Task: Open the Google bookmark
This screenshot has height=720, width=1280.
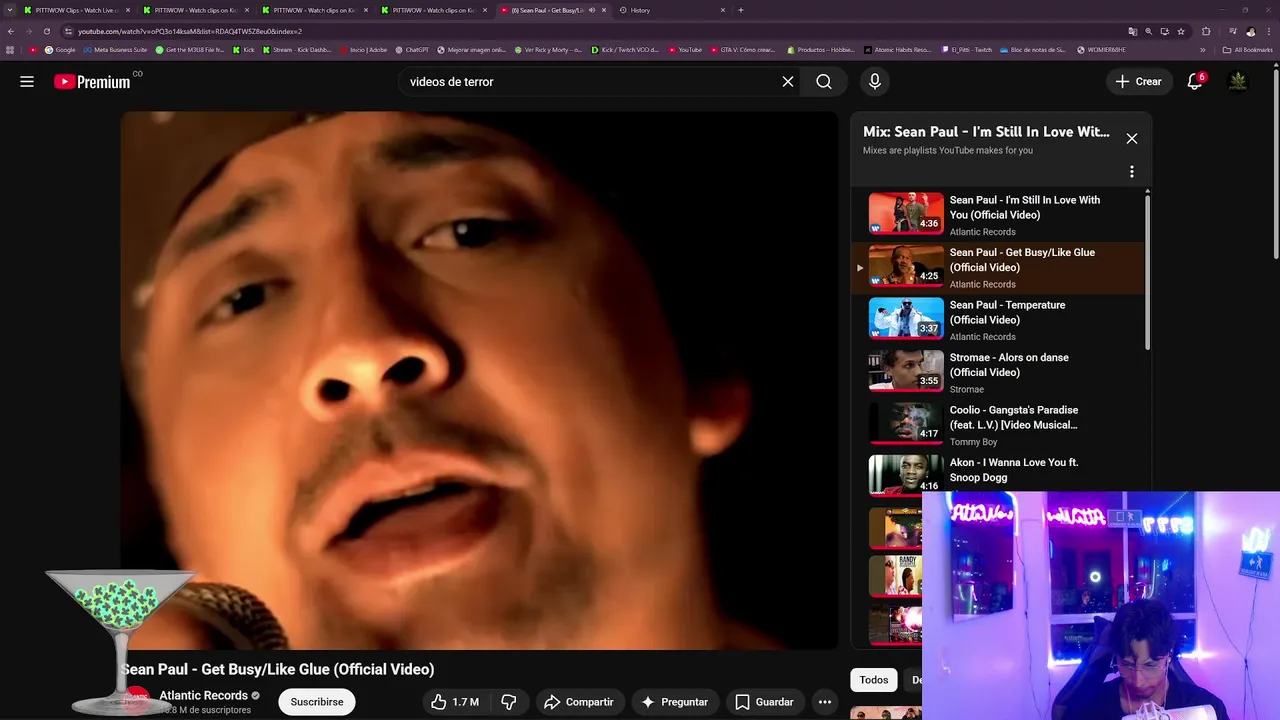Action: 60,49
